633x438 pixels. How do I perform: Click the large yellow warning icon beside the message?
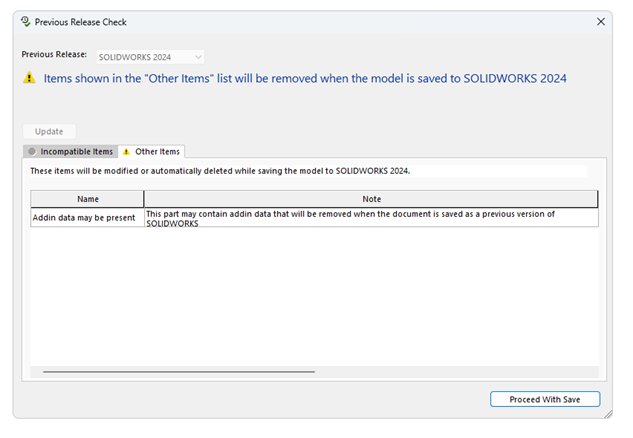coord(29,79)
